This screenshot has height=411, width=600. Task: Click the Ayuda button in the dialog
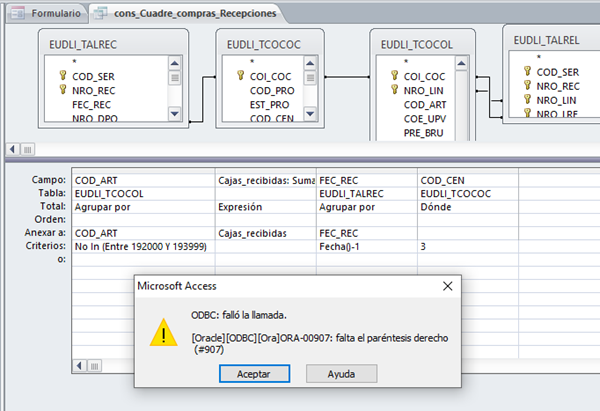click(341, 372)
